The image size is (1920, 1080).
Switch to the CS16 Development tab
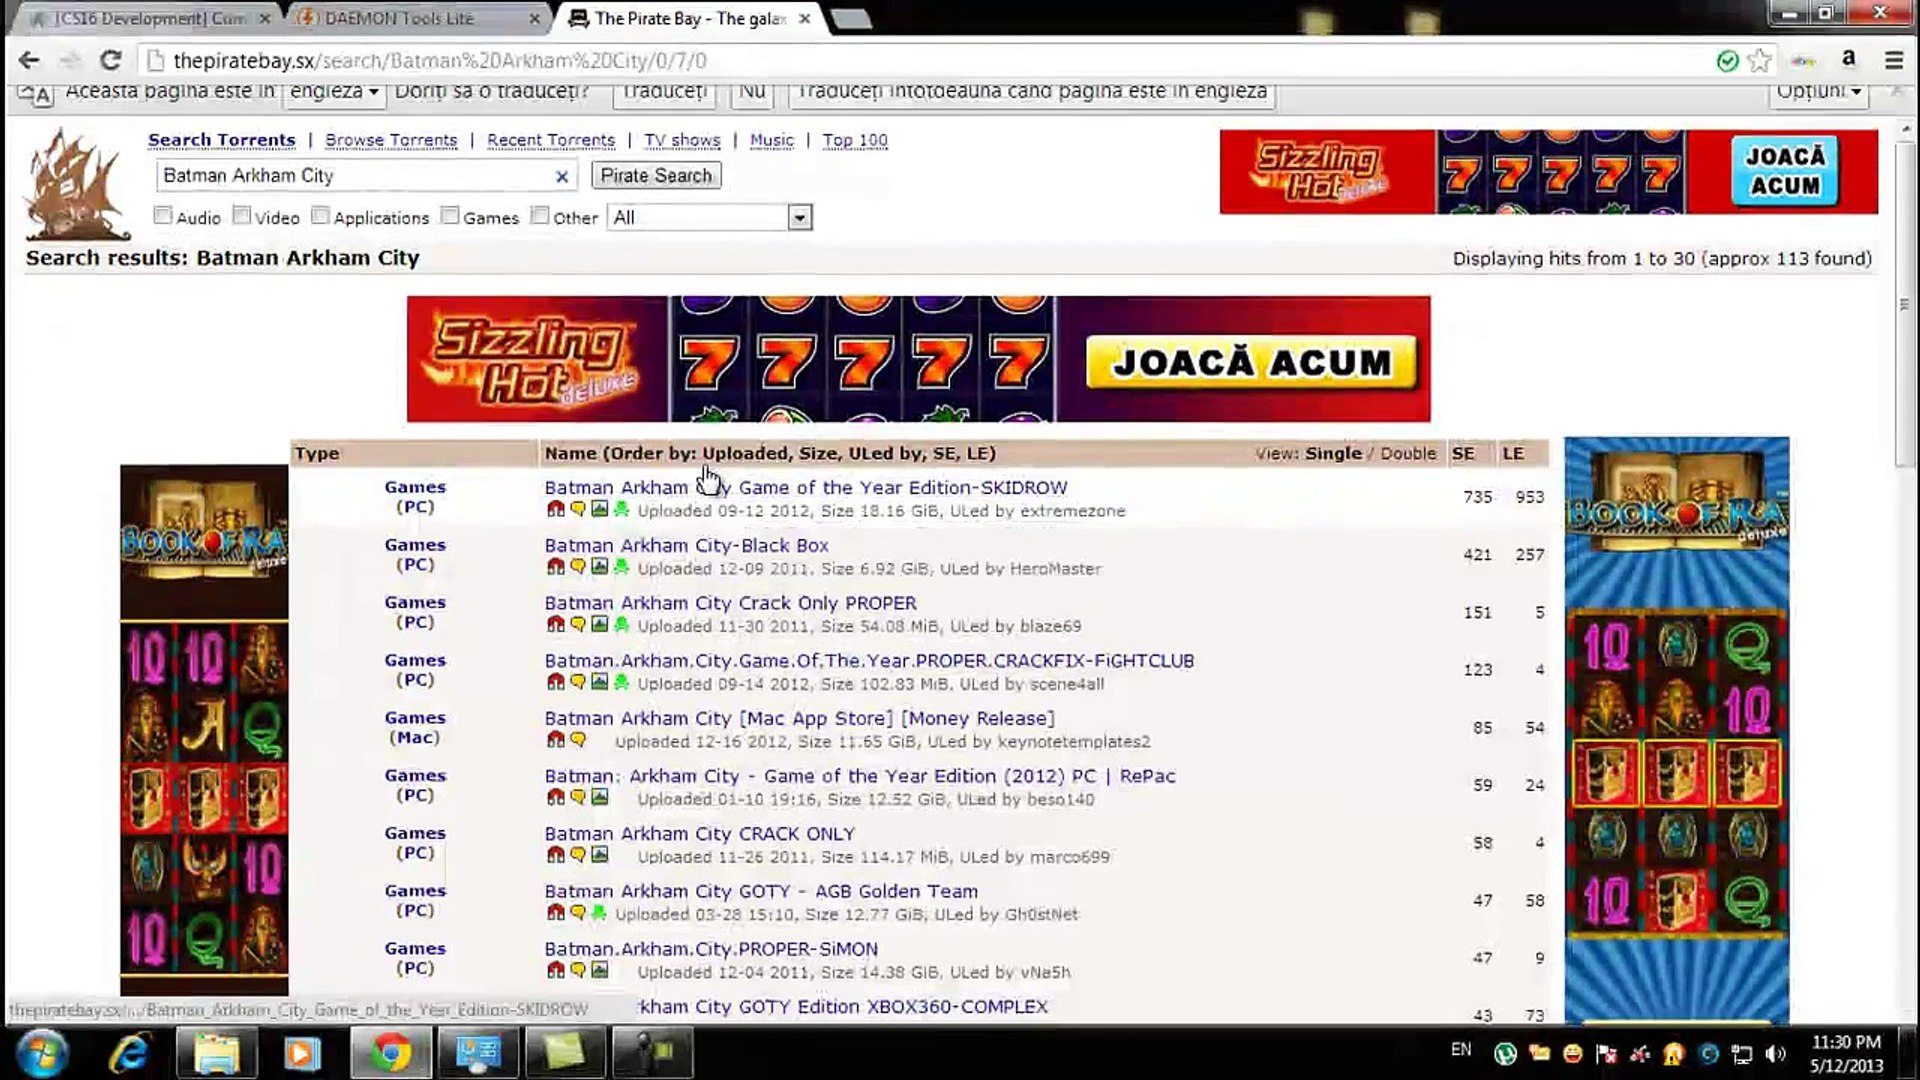click(x=150, y=18)
